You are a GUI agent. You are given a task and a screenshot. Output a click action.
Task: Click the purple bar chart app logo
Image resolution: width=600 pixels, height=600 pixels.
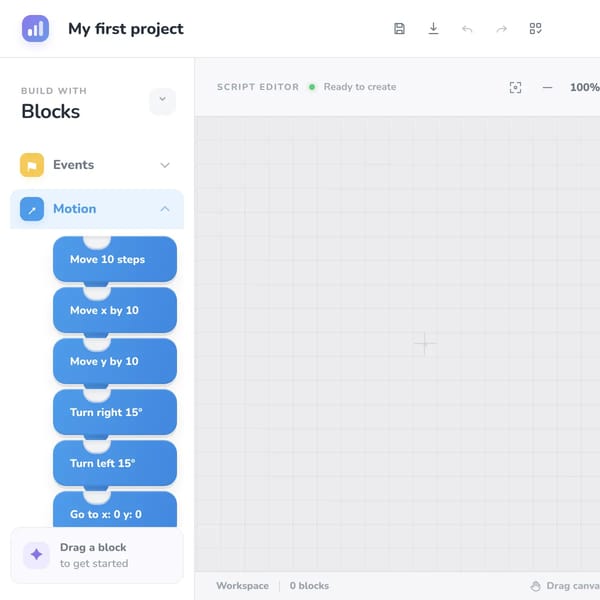pyautogui.click(x=35, y=29)
